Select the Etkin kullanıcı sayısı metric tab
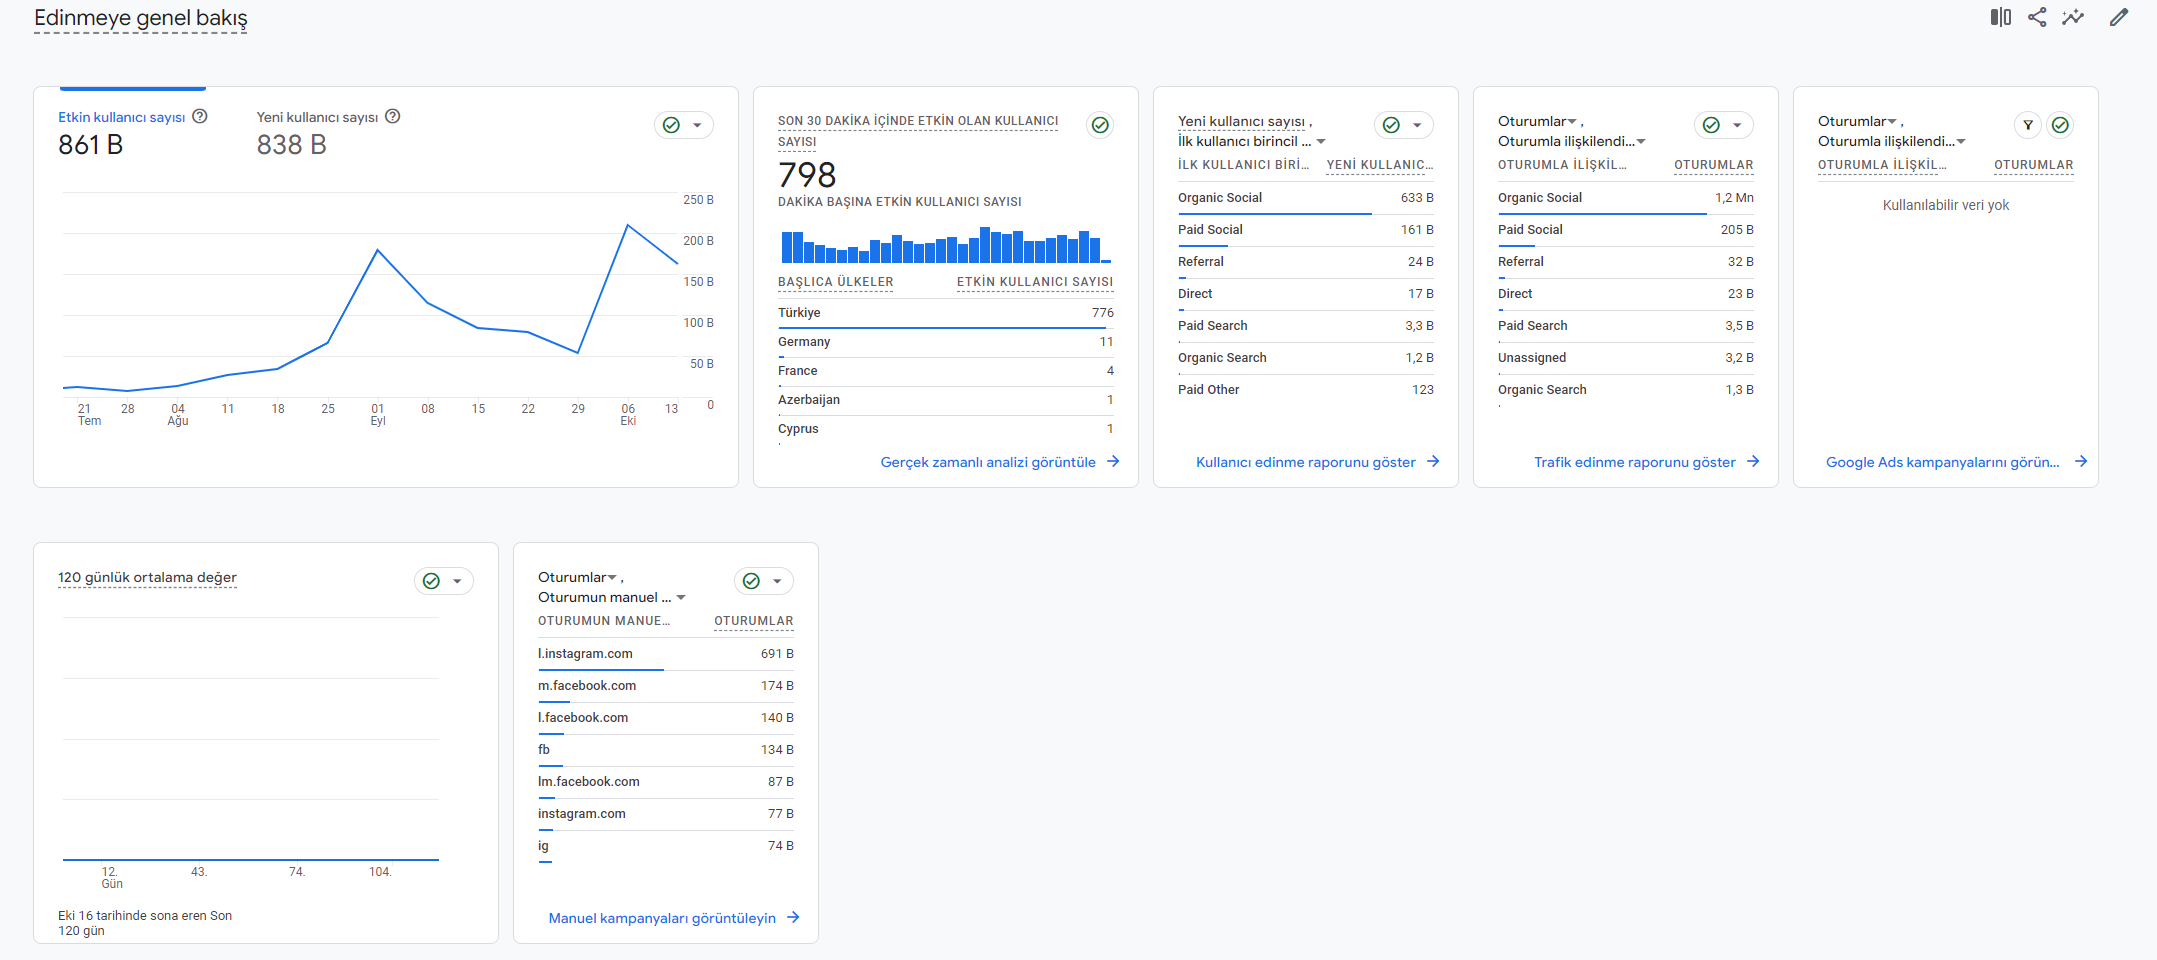 click(x=132, y=132)
